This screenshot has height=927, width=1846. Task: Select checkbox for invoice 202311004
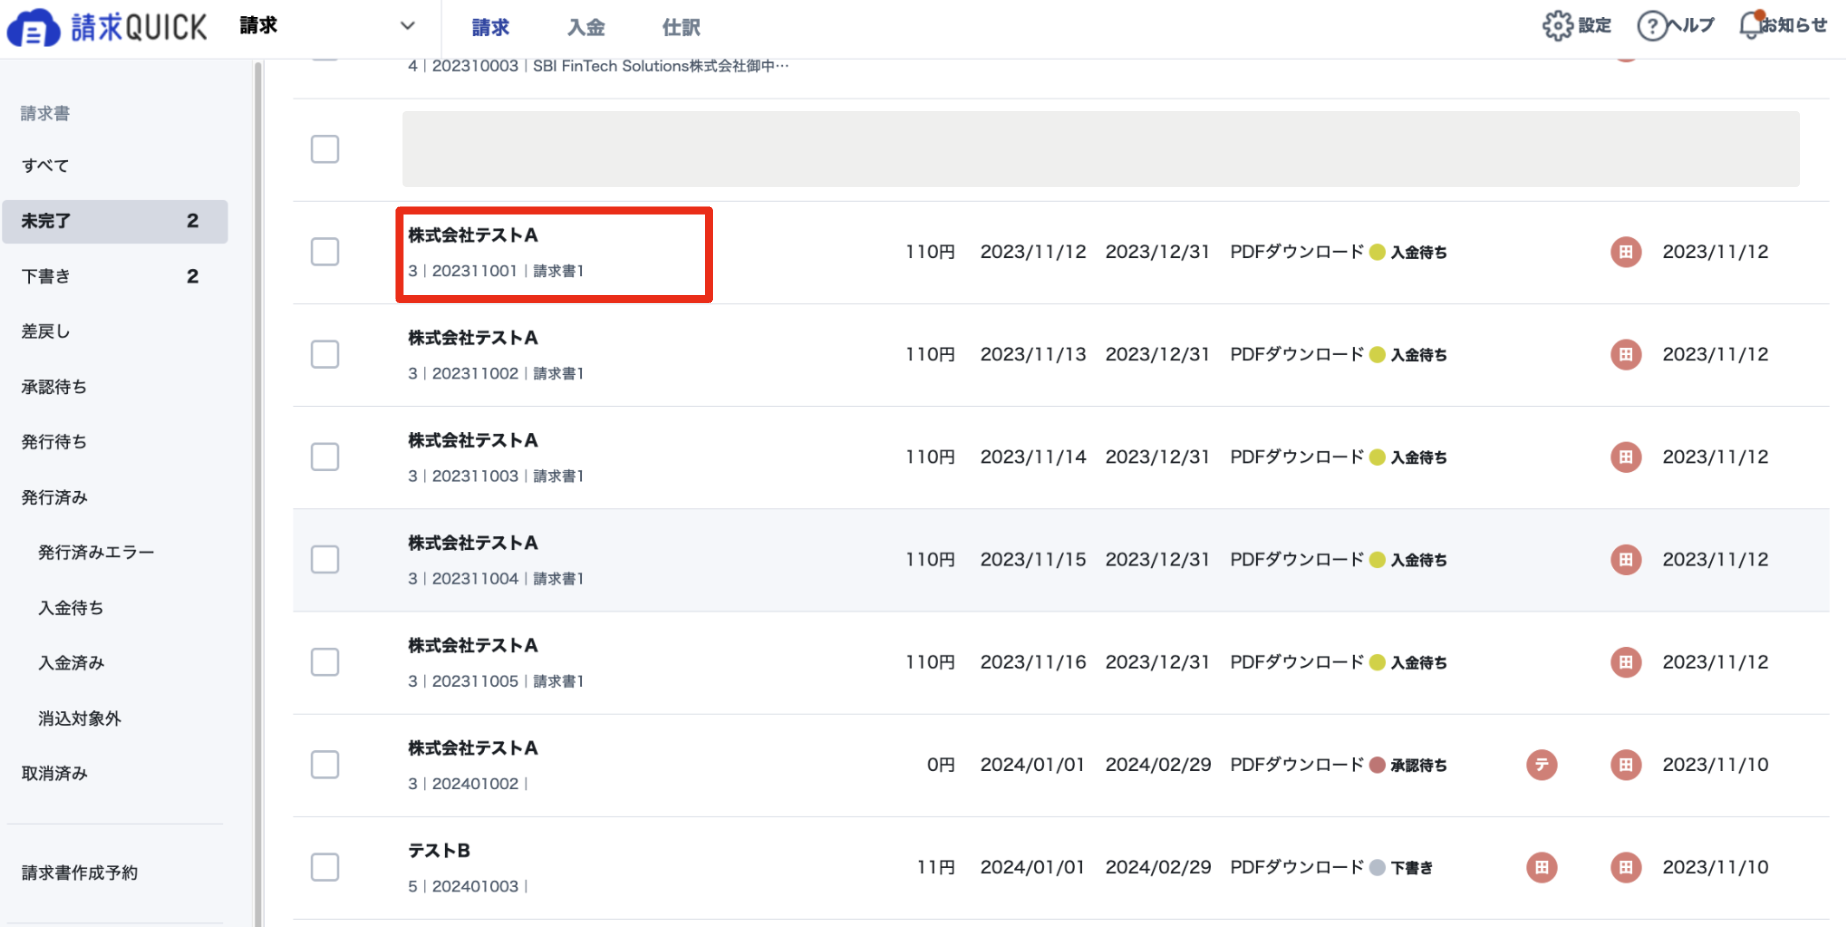(325, 559)
